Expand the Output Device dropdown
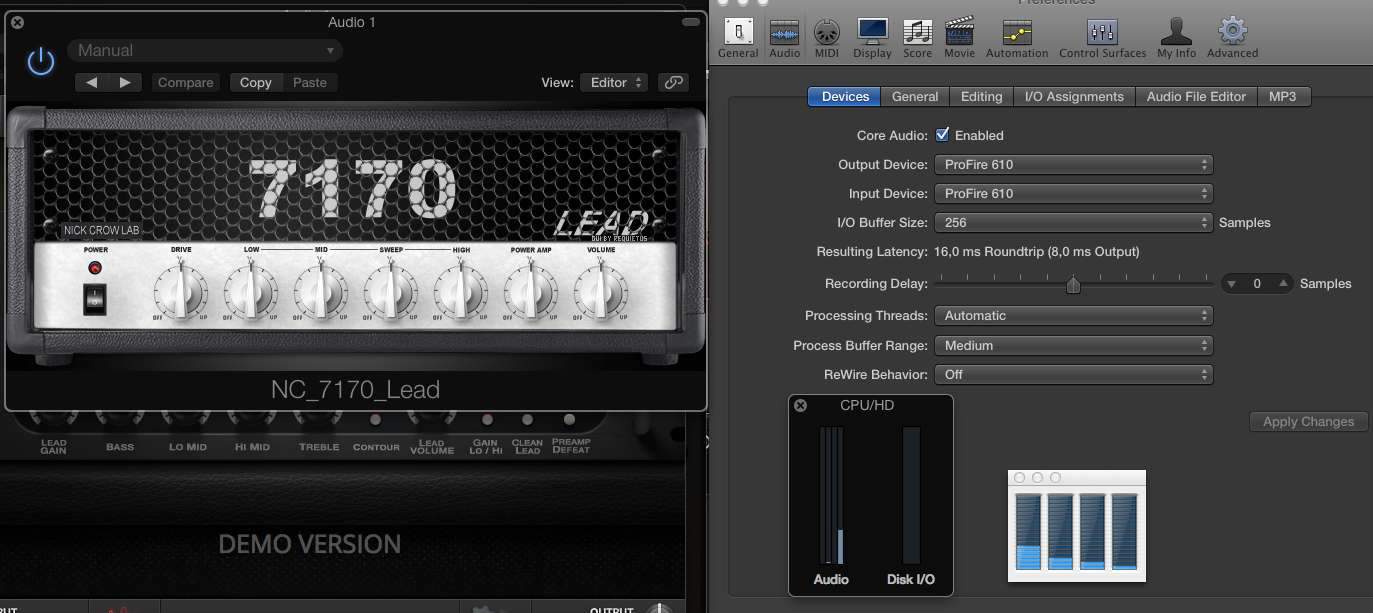Screen dimensions: 1373x613 point(1072,165)
